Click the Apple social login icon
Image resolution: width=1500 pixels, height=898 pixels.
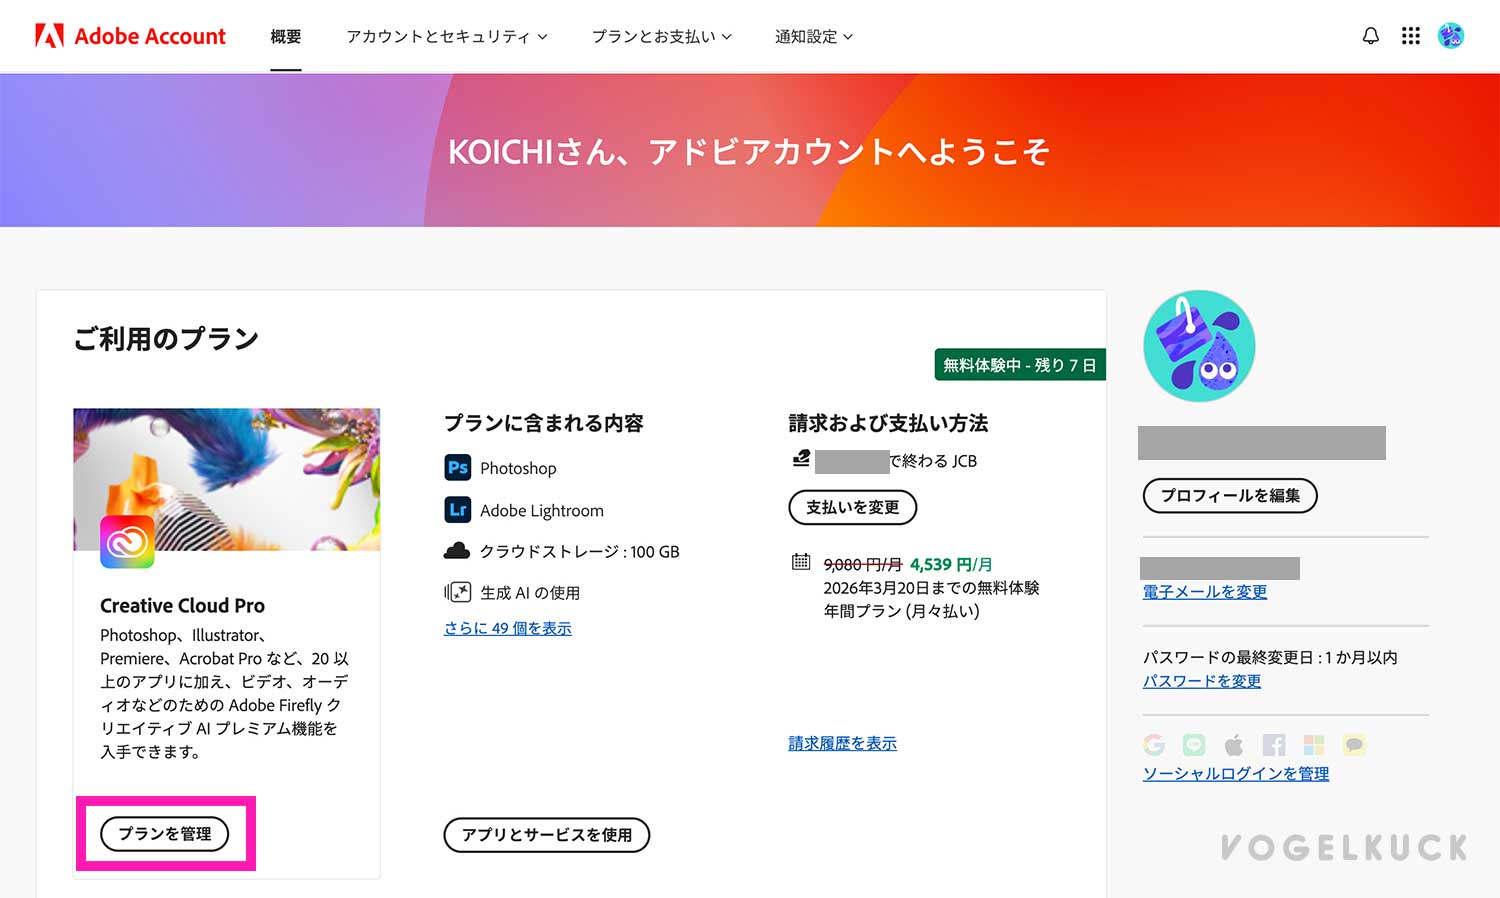pyautogui.click(x=1234, y=744)
